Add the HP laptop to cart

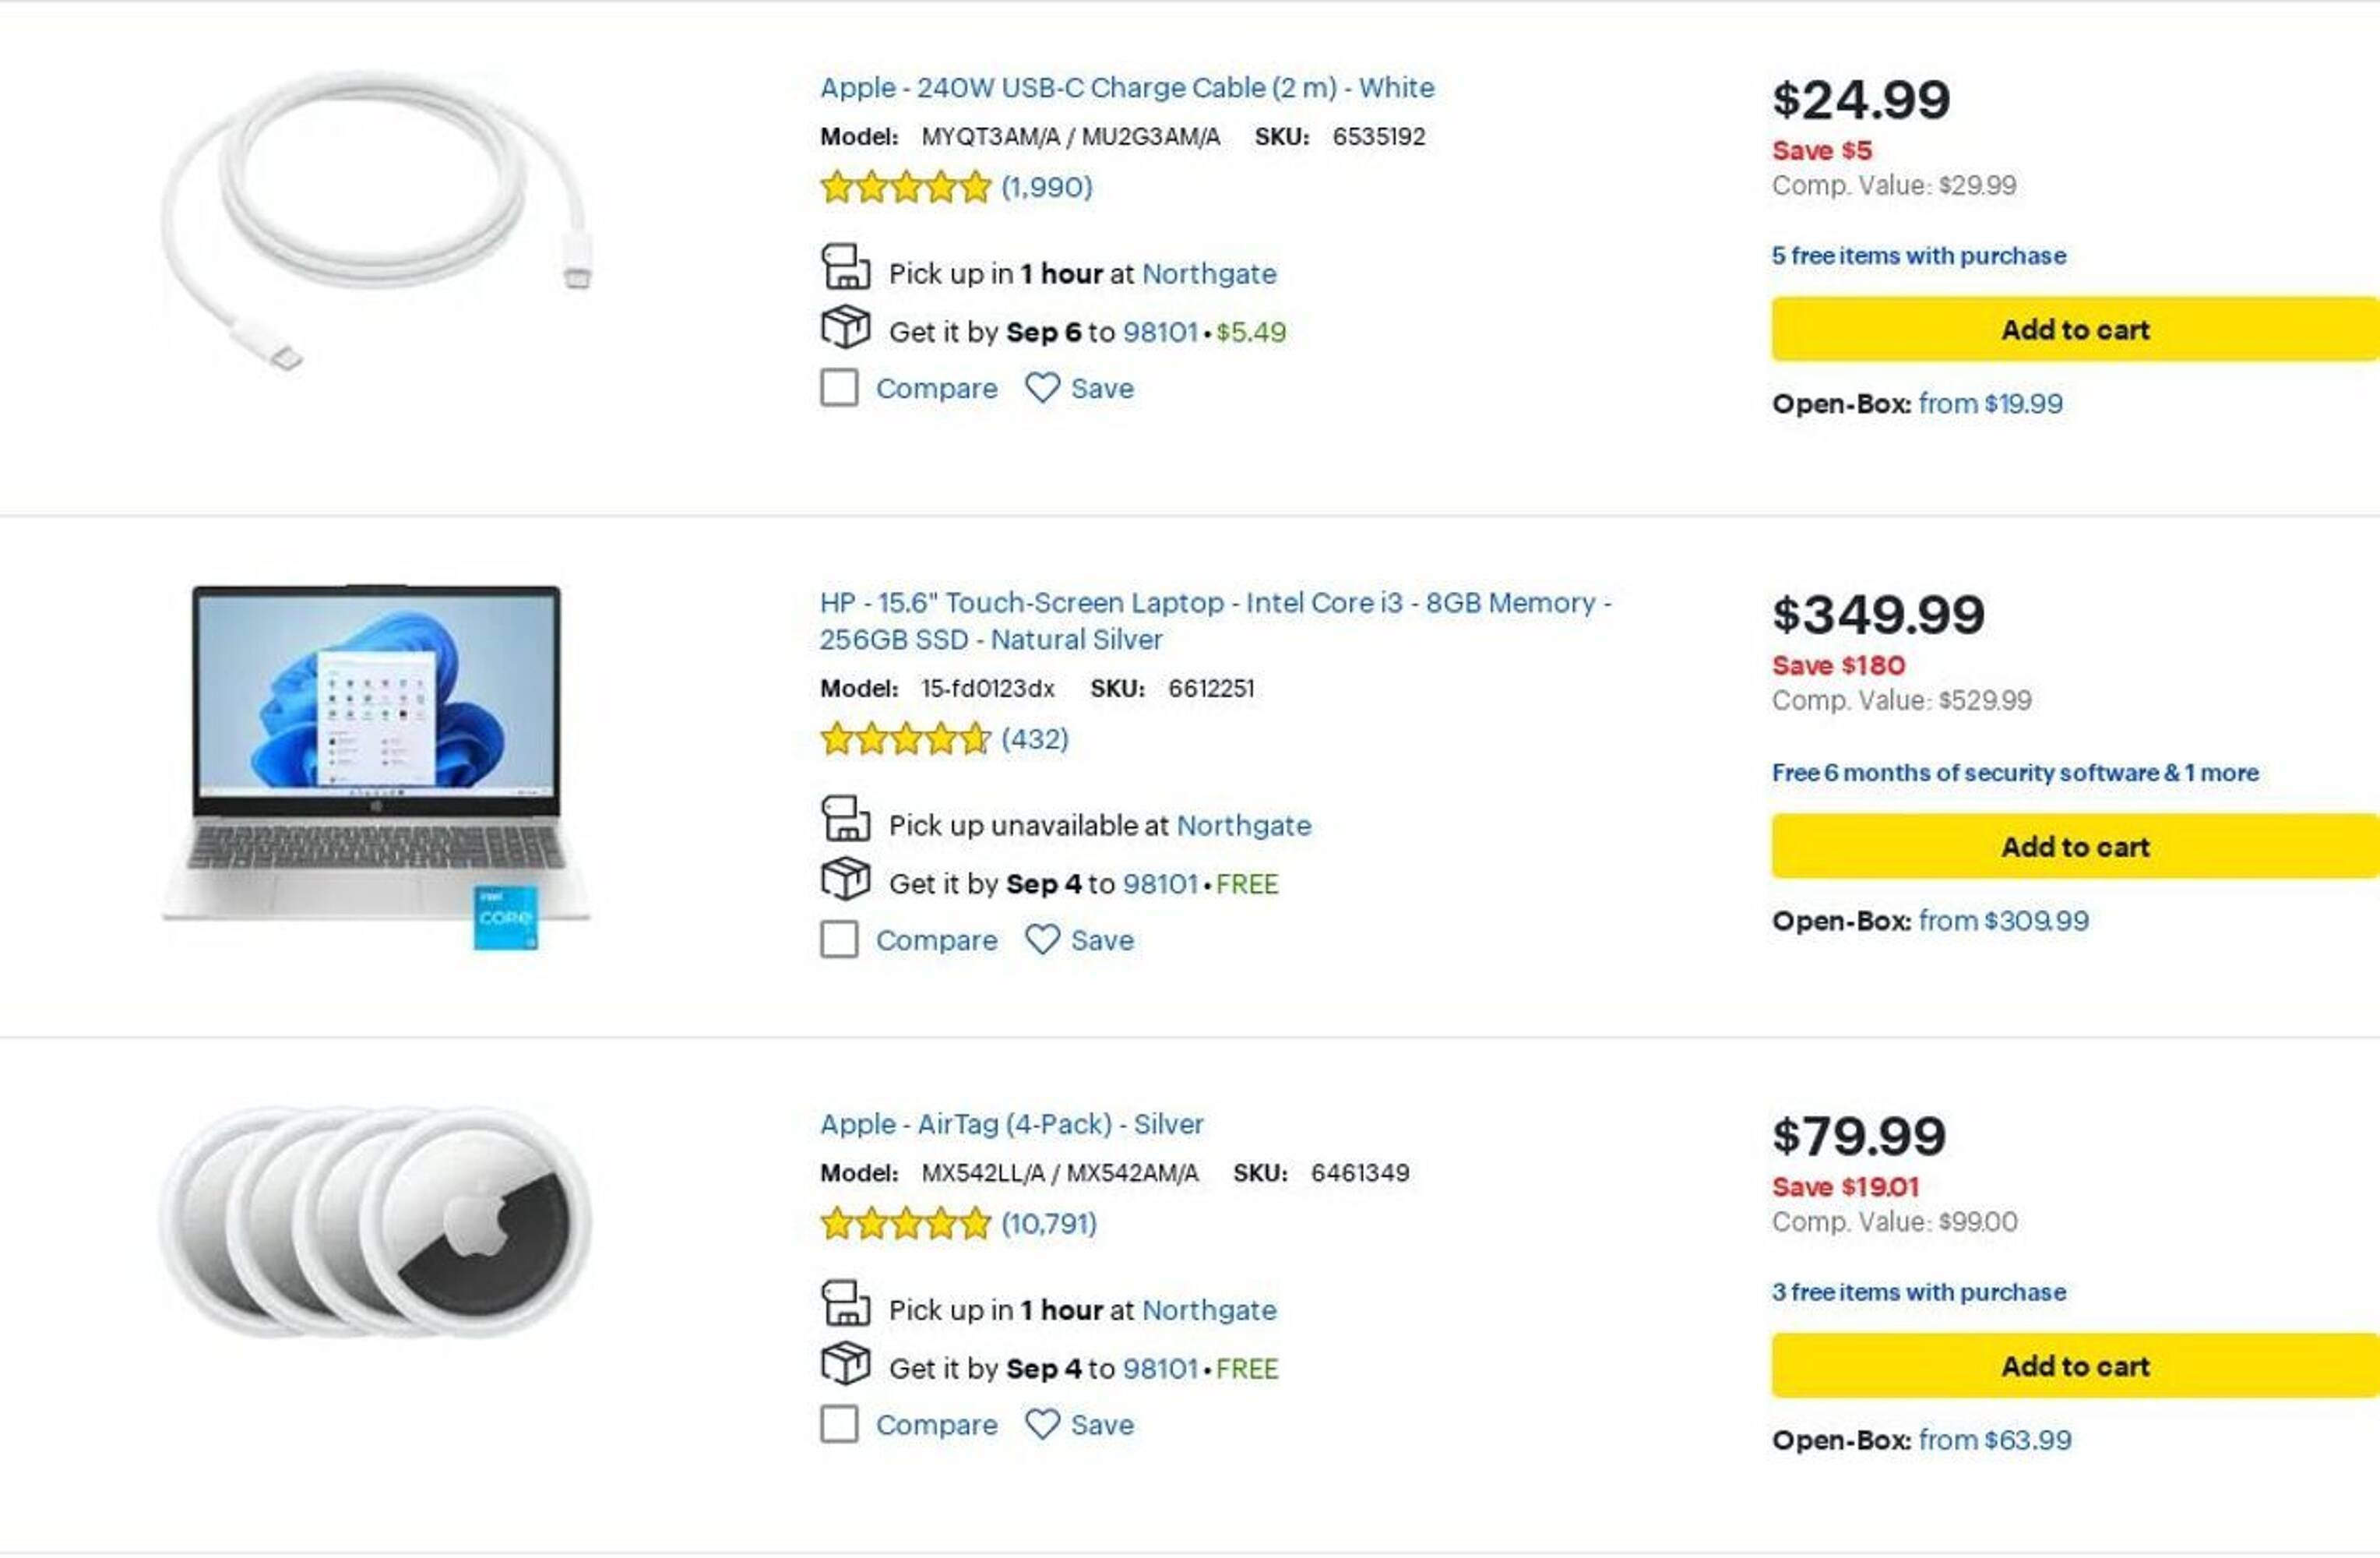pyautogui.click(x=2074, y=847)
